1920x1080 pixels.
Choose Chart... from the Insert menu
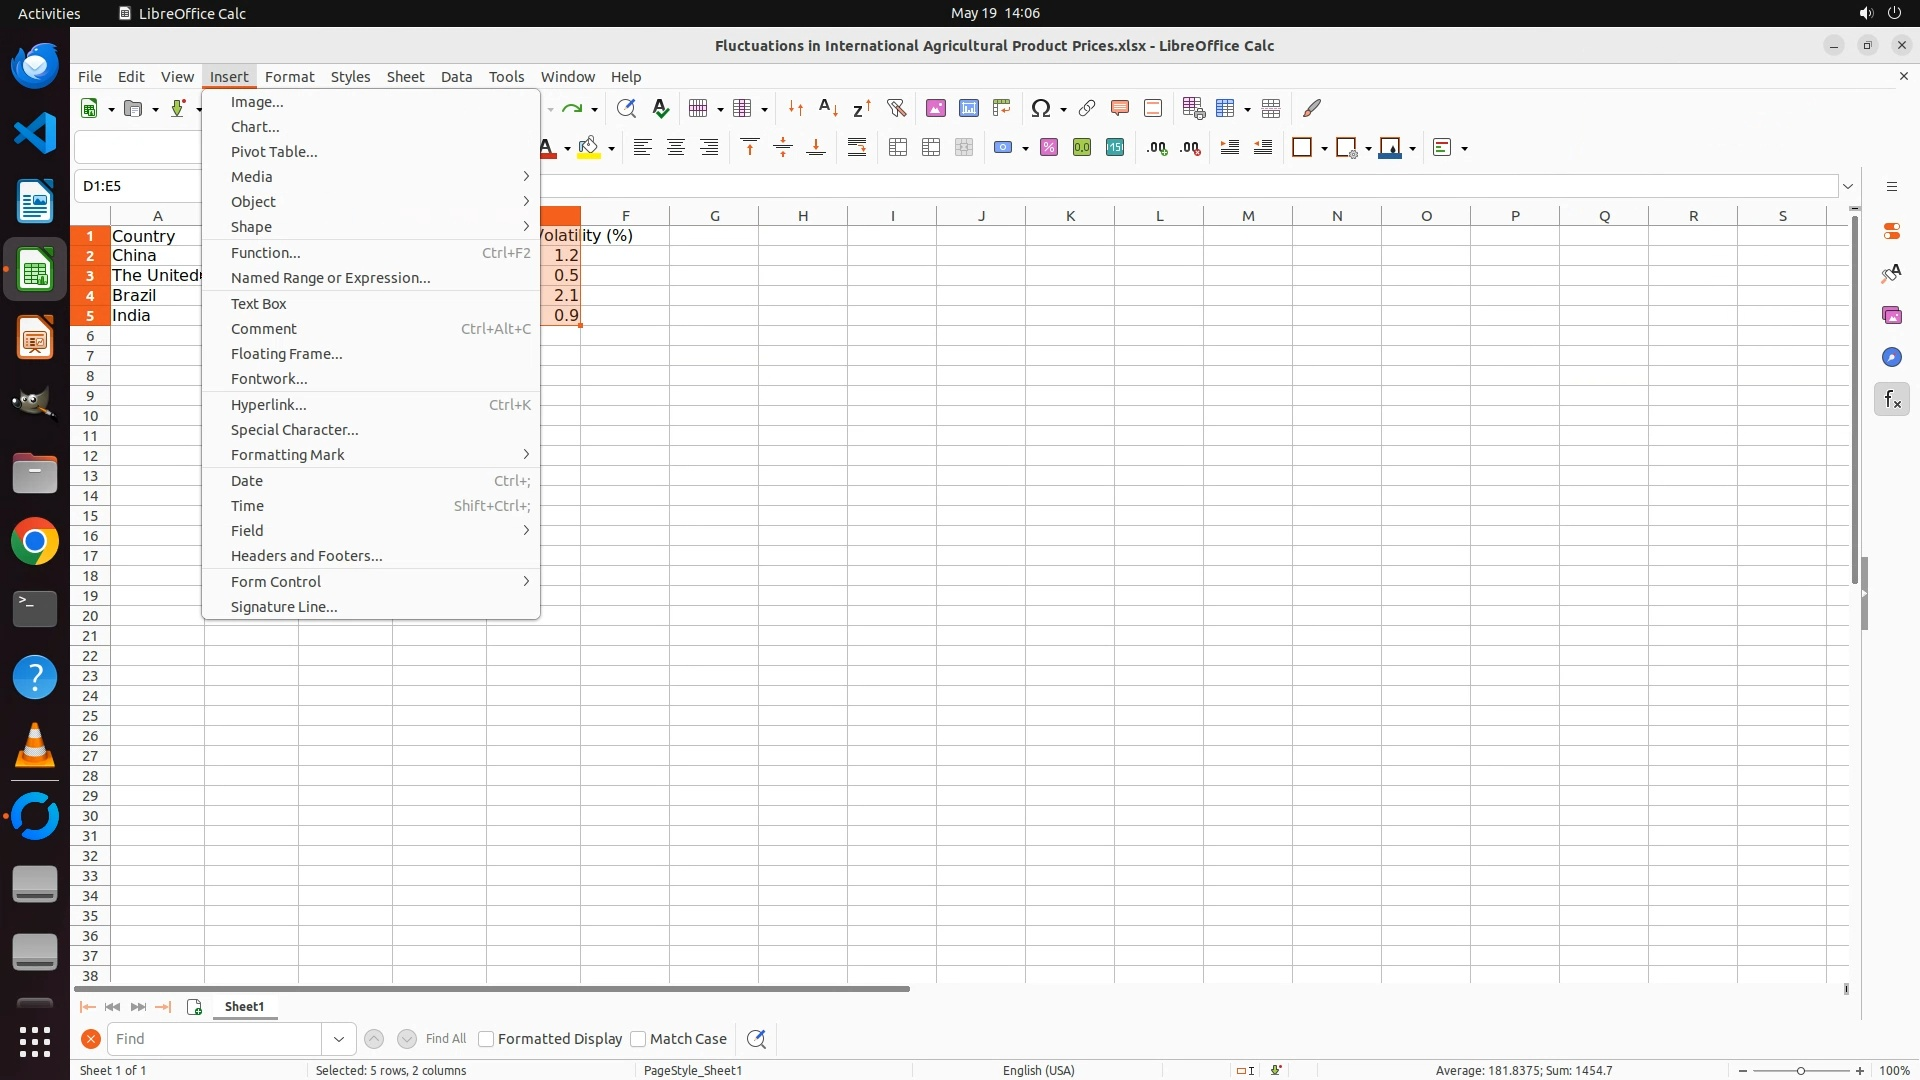coord(255,127)
